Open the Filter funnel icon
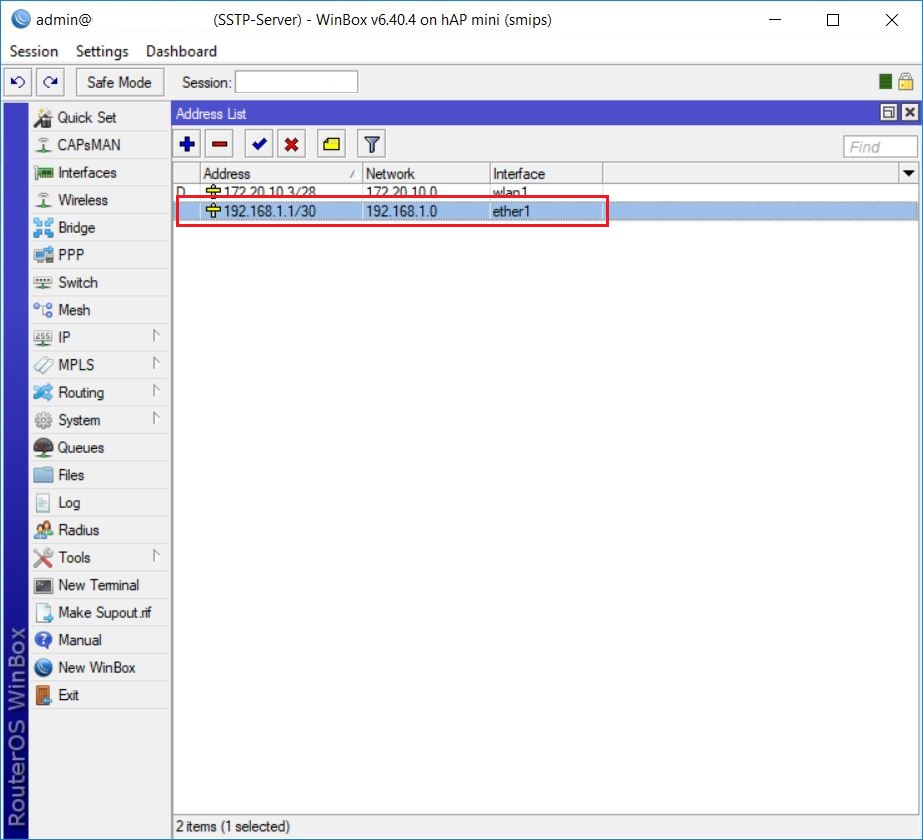This screenshot has height=840, width=923. click(x=371, y=144)
